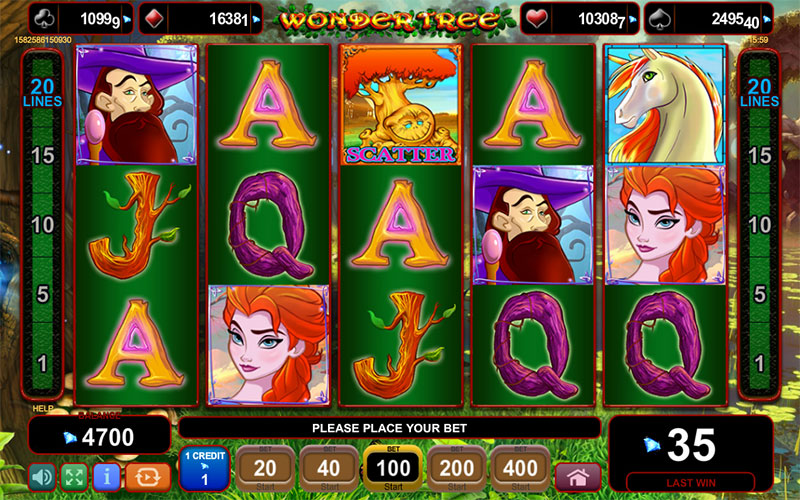The height and width of the screenshot is (500, 800).
Task: Enable autoplay with the orange loop icon
Action: [x=148, y=477]
